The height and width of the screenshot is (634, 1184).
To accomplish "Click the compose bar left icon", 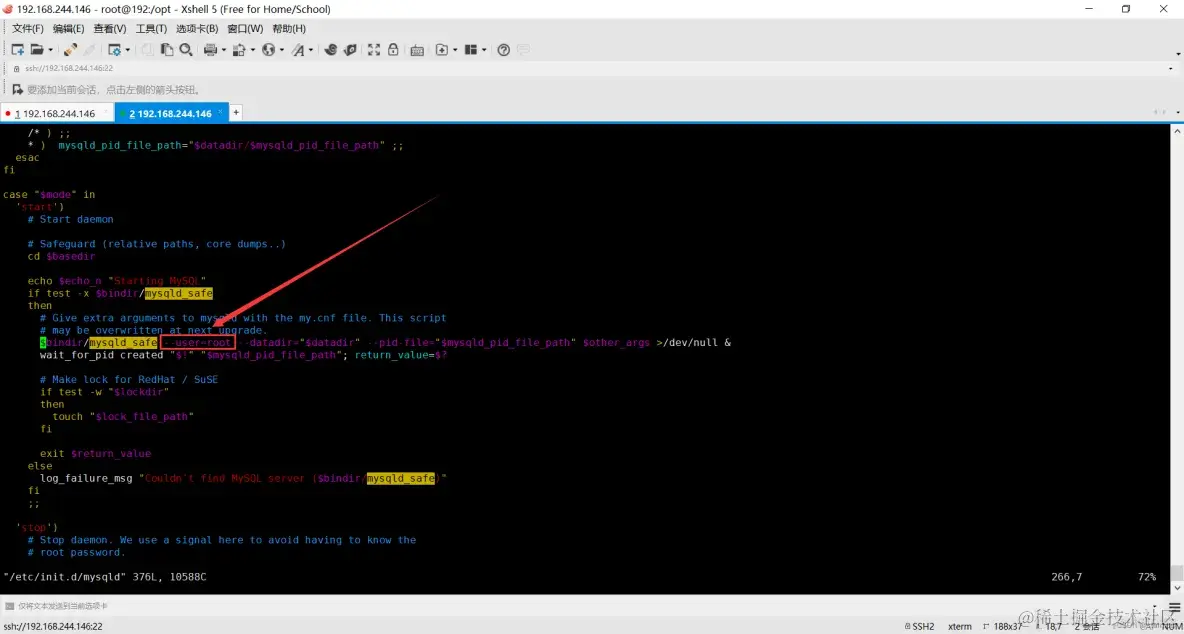I will tap(9, 605).
